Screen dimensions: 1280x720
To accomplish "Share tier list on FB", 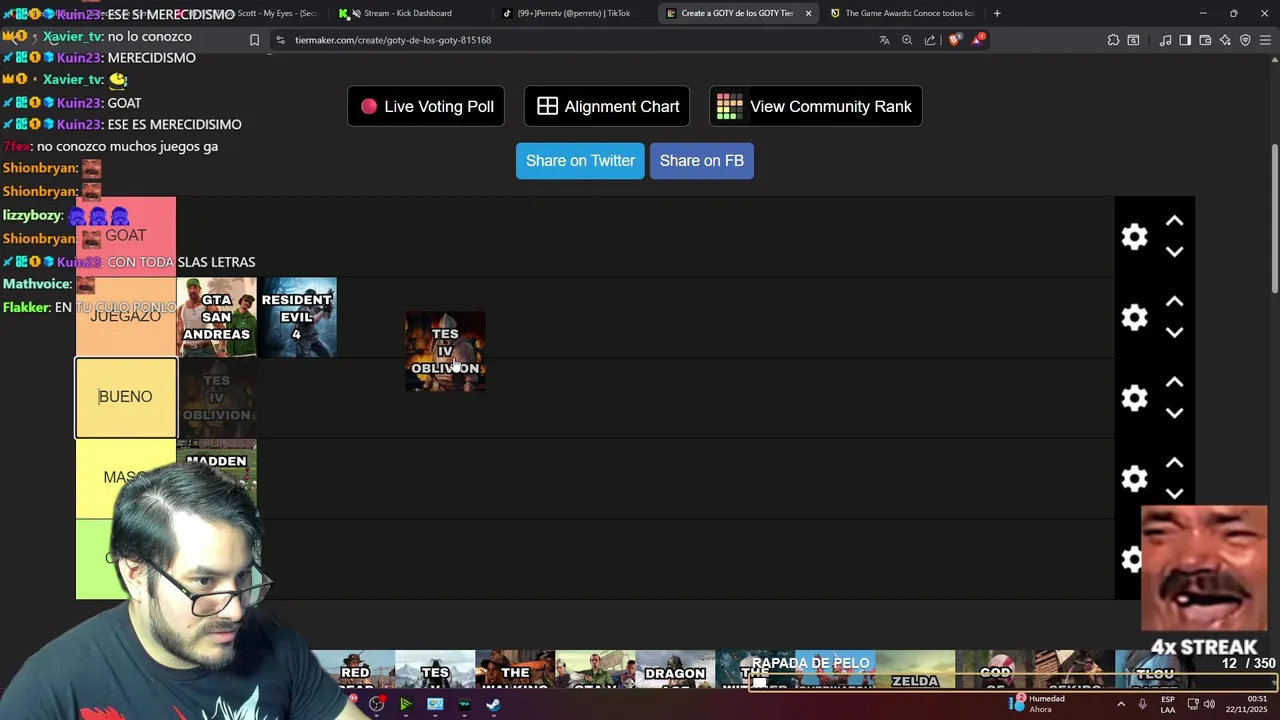I will pyautogui.click(x=702, y=160).
